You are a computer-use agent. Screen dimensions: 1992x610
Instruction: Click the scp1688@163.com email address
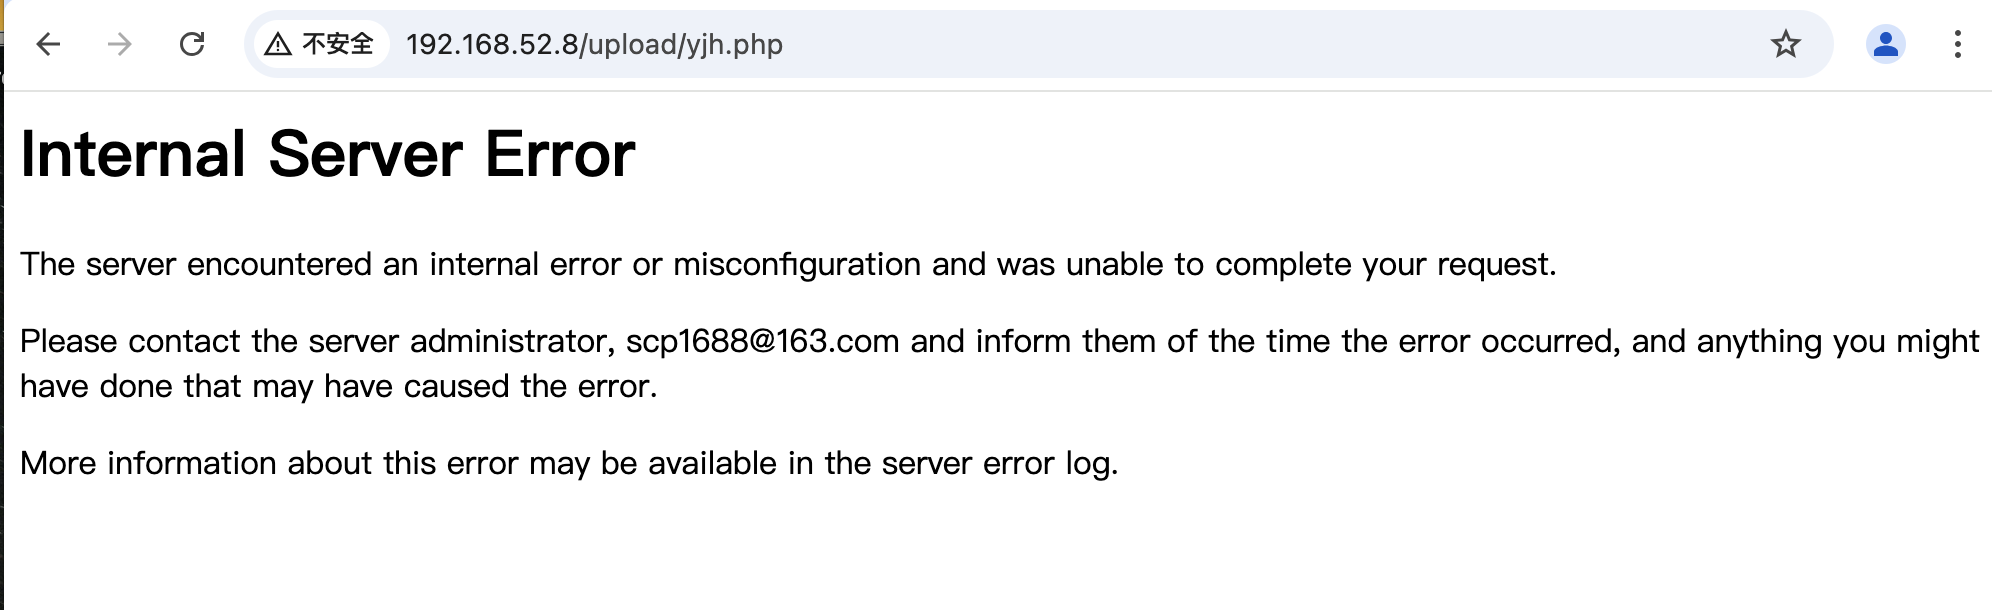[x=762, y=342]
